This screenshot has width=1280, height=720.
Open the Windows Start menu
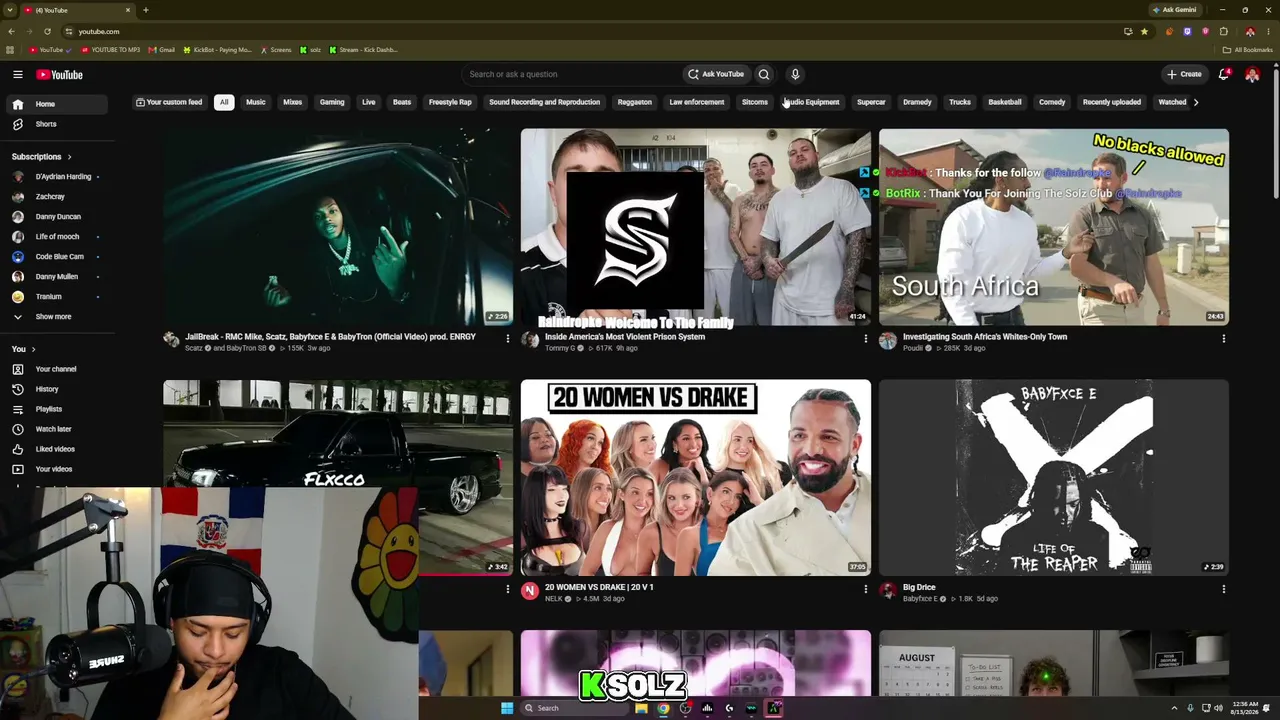(507, 708)
